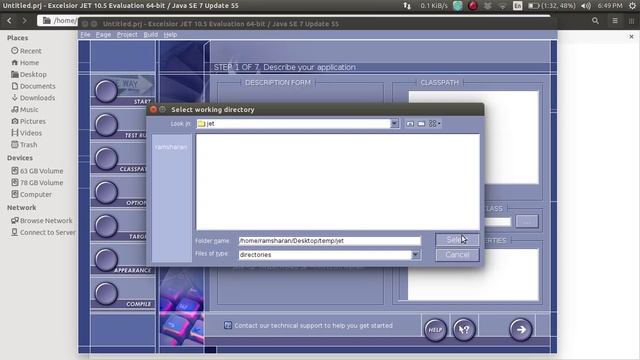Click the file manager search icon
640x360 pixels.
(x=596, y=20)
